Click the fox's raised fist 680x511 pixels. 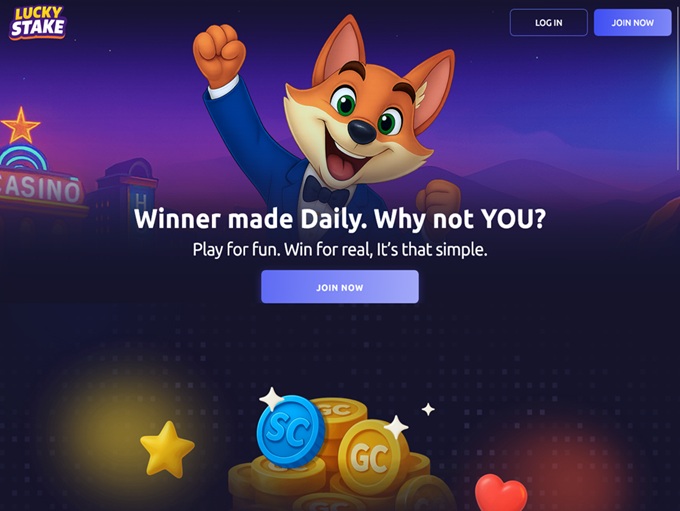(219, 54)
